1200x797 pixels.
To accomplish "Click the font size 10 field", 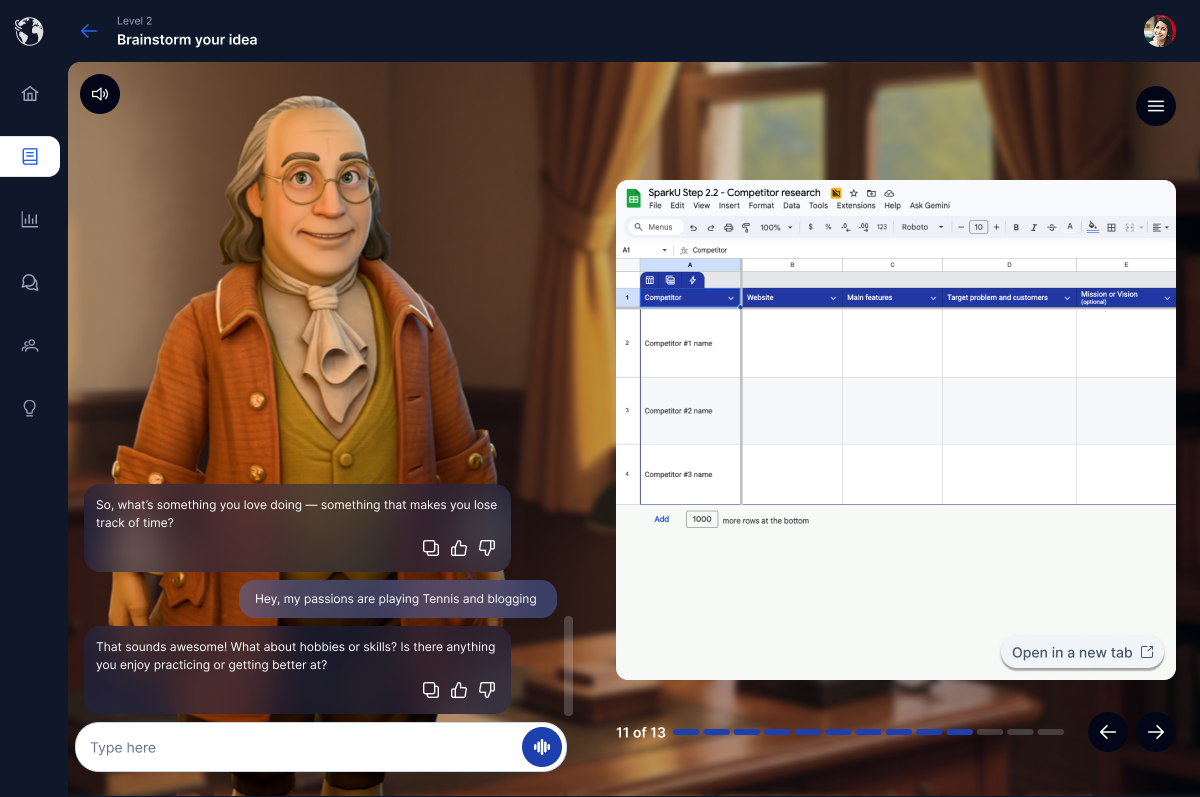I will pos(979,227).
